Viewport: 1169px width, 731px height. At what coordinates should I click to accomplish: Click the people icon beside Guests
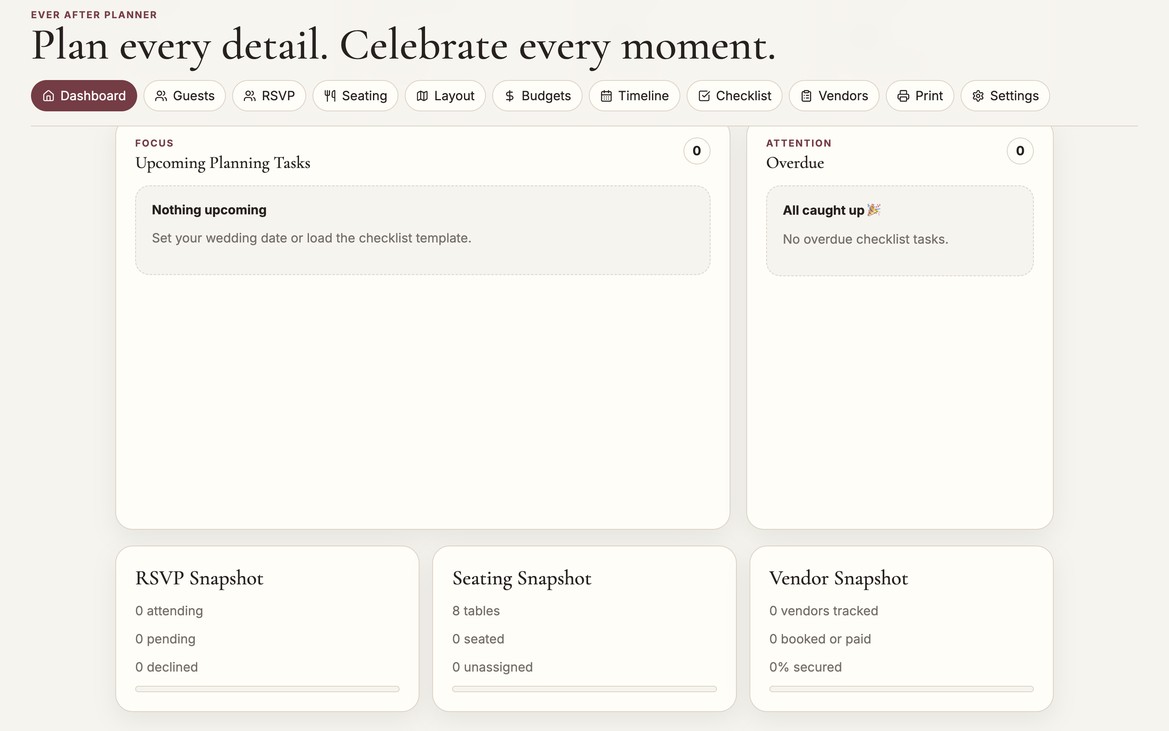coord(161,96)
